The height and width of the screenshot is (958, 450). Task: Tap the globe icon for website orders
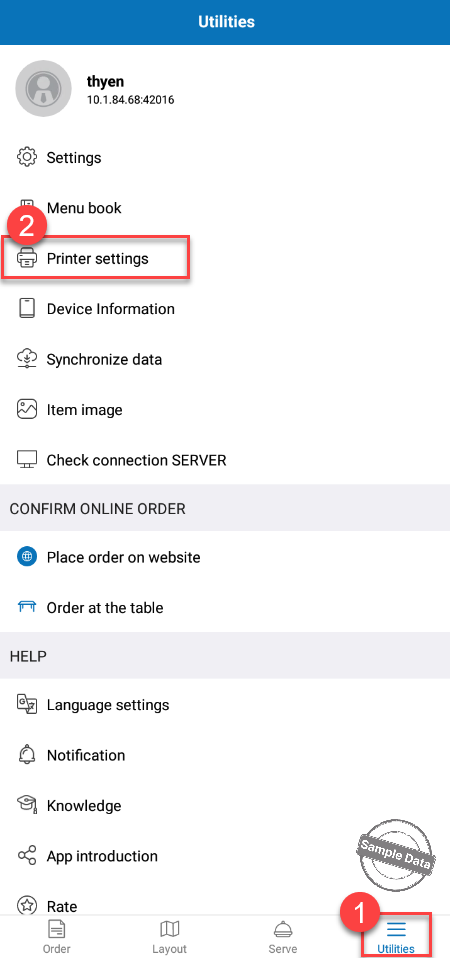27,557
